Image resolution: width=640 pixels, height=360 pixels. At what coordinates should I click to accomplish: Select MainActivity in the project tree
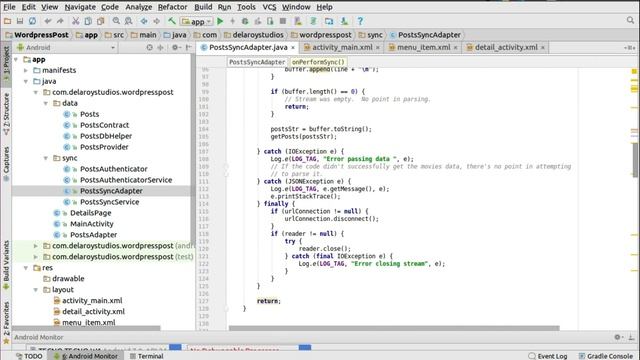click(x=91, y=224)
